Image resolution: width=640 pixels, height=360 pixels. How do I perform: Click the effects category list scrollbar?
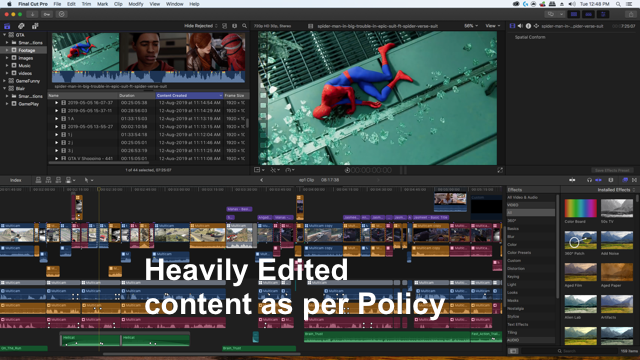[558, 246]
